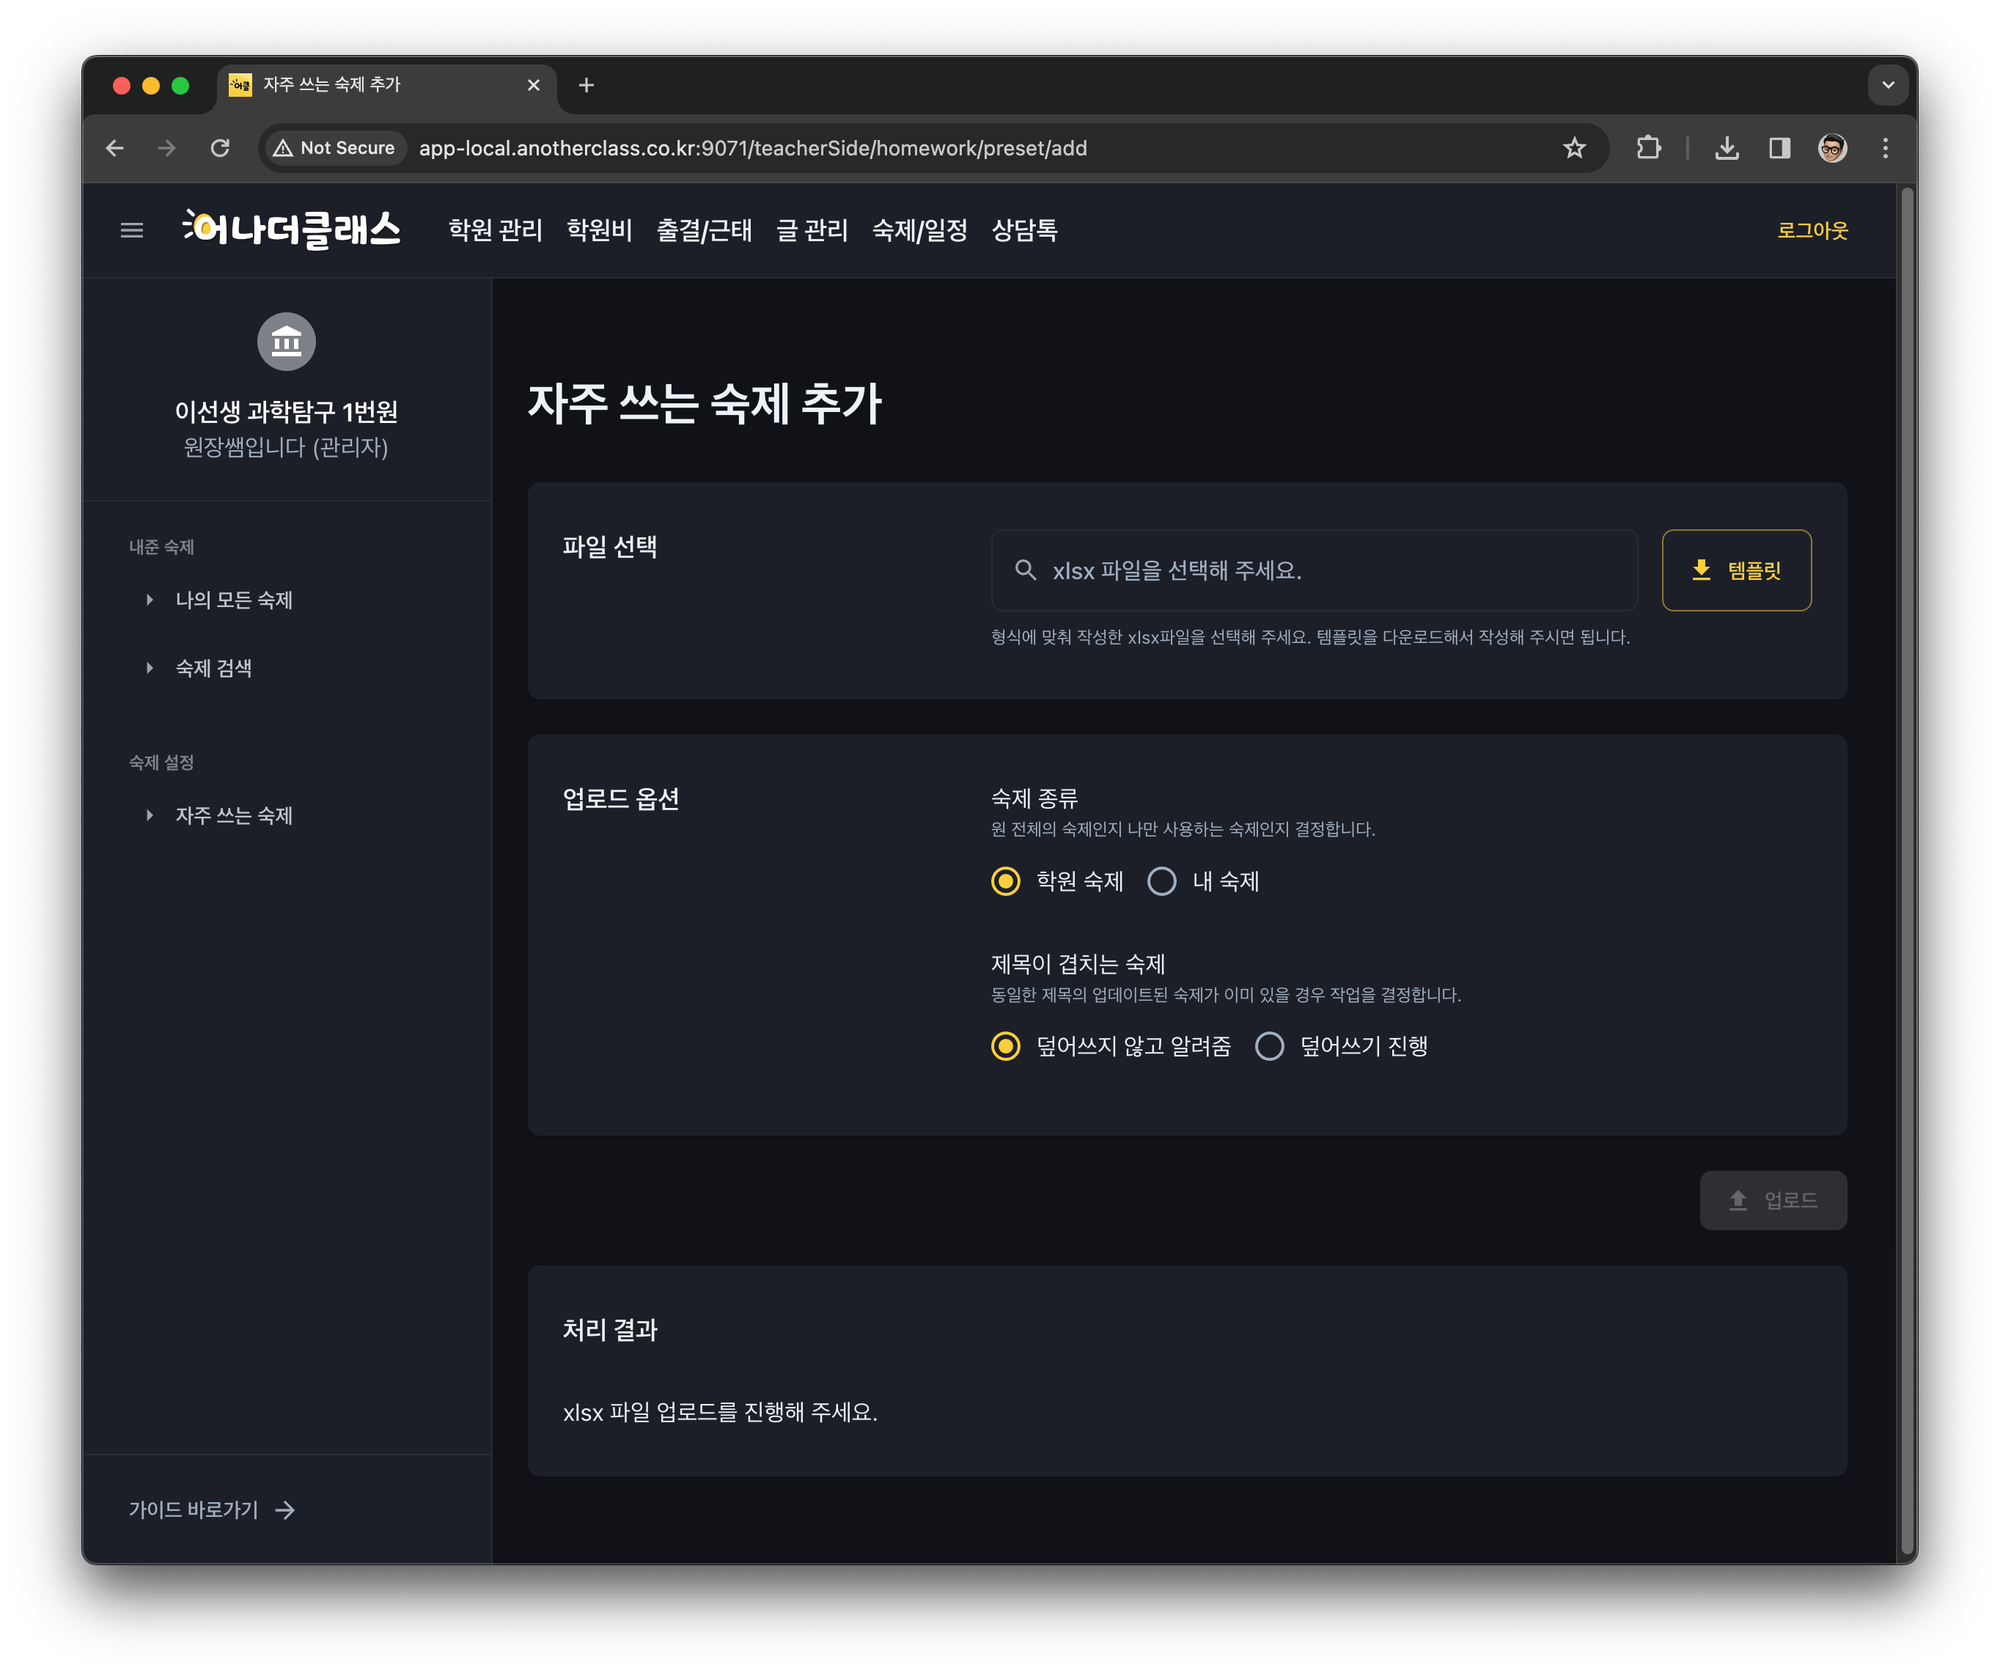Screen dimensions: 2000x1673
Task: Open a new browser tab
Action: click(587, 85)
